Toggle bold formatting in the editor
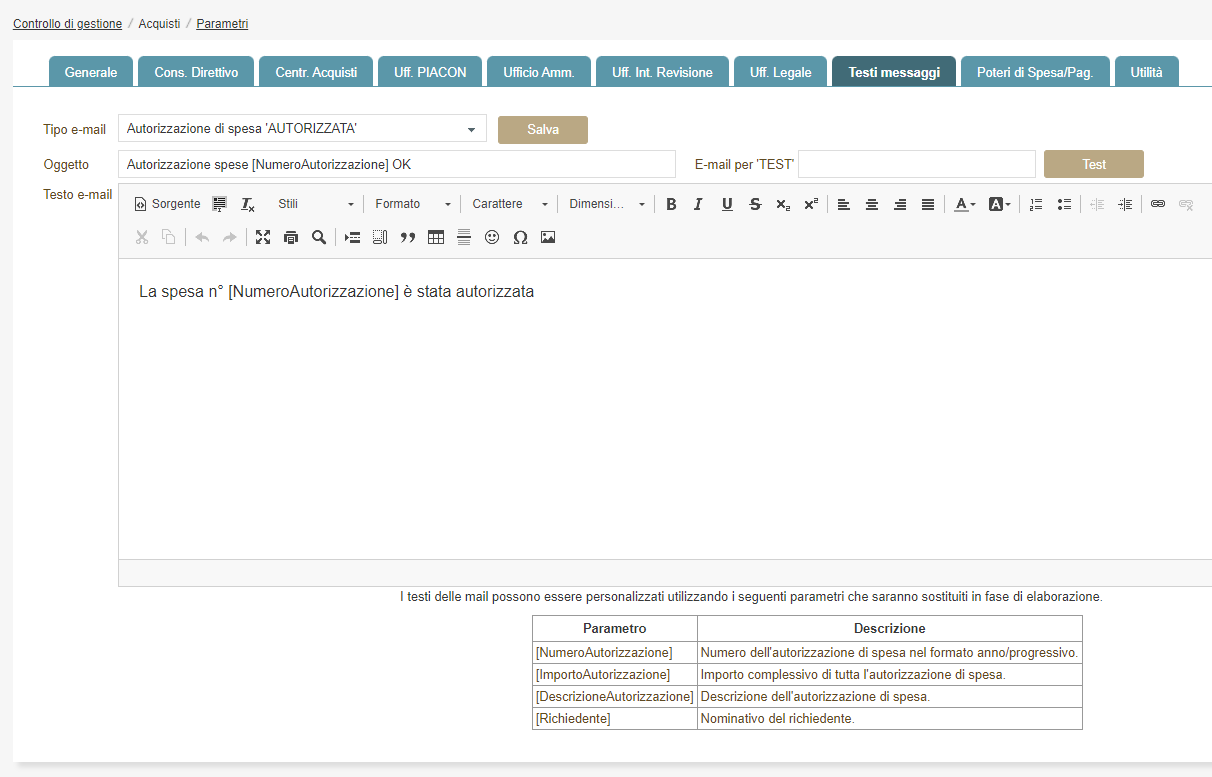 tap(671, 204)
